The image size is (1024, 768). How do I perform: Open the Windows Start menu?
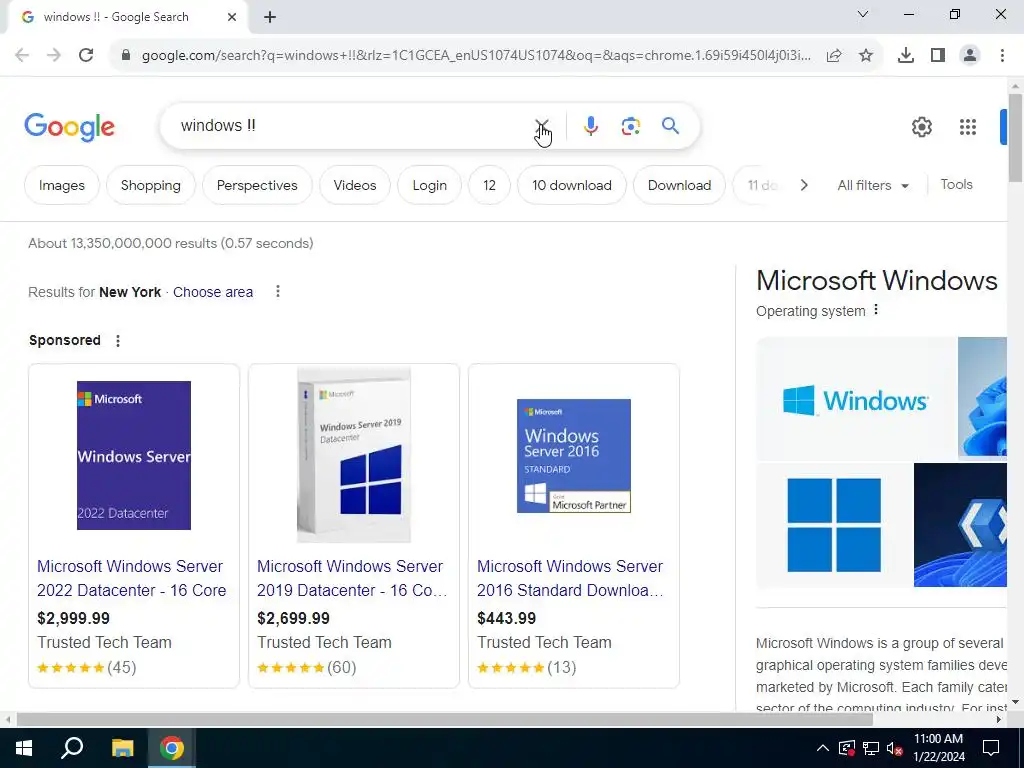pos(24,748)
